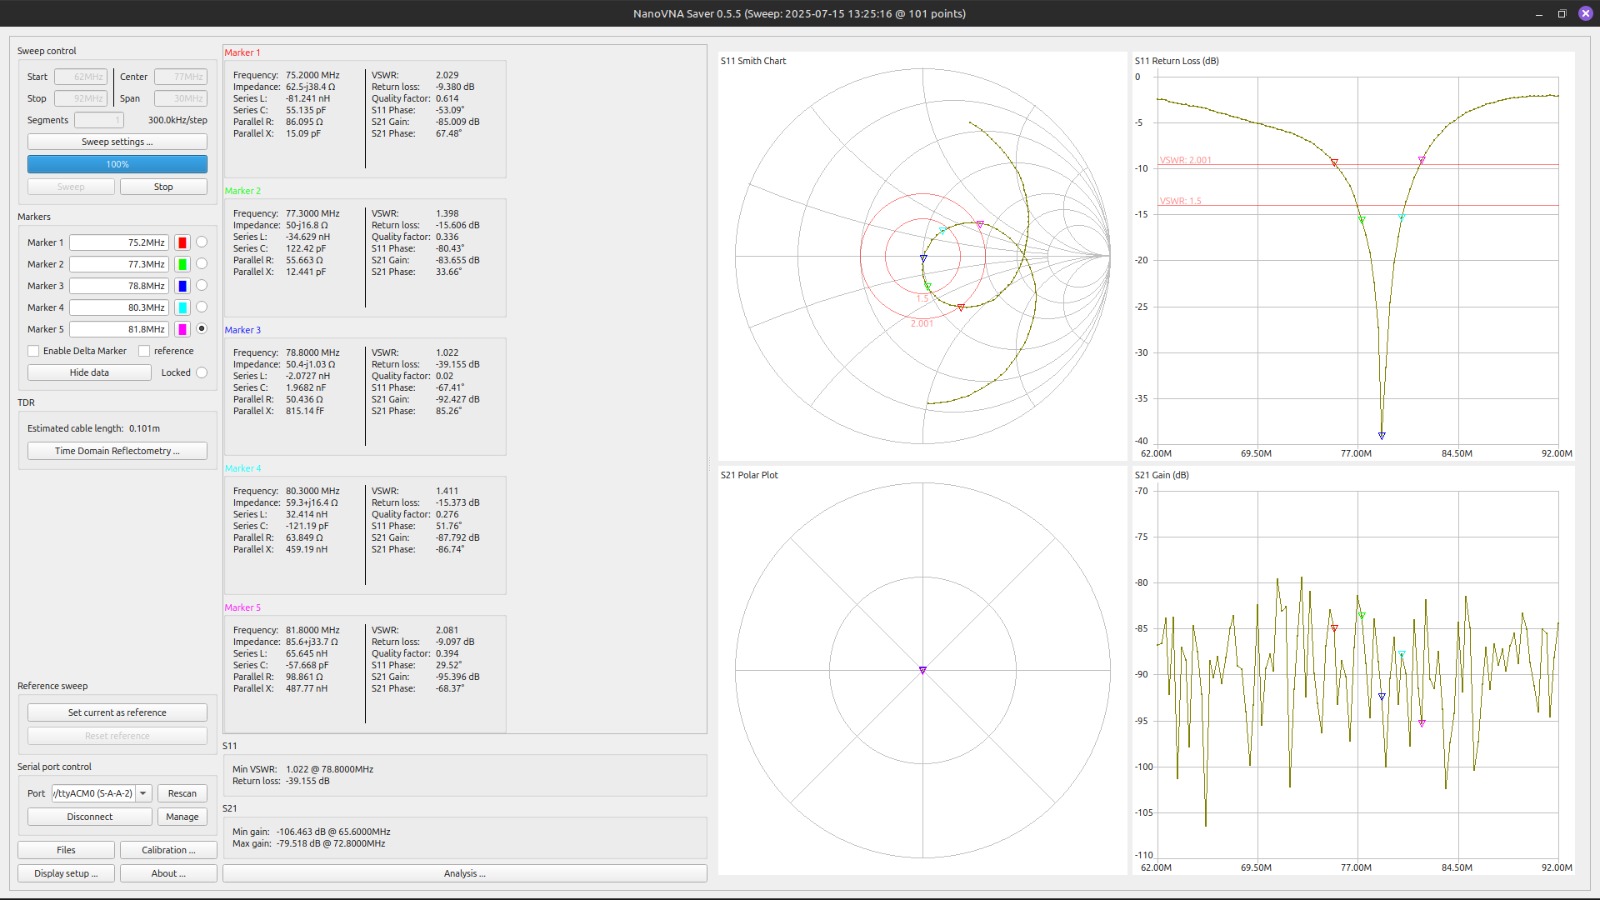Viewport: 1600px width, 900px height.
Task: Click the magenta marker in S21 Polar Plot
Action: click(922, 670)
